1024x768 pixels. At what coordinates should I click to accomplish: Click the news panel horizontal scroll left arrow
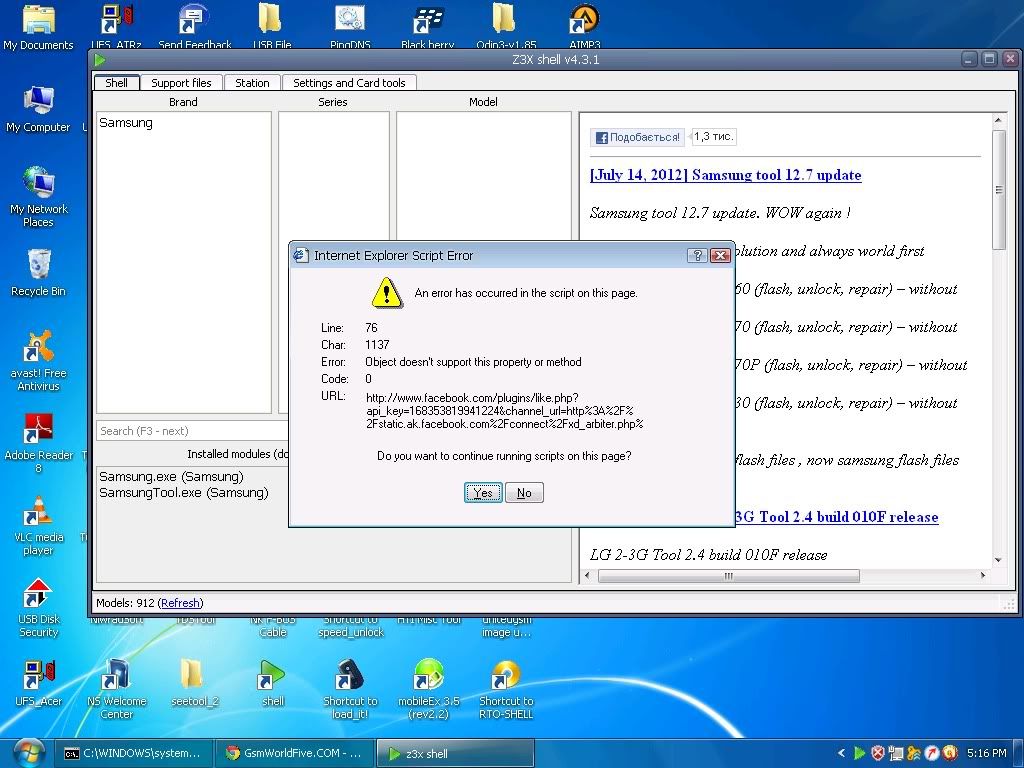pyautogui.click(x=586, y=575)
